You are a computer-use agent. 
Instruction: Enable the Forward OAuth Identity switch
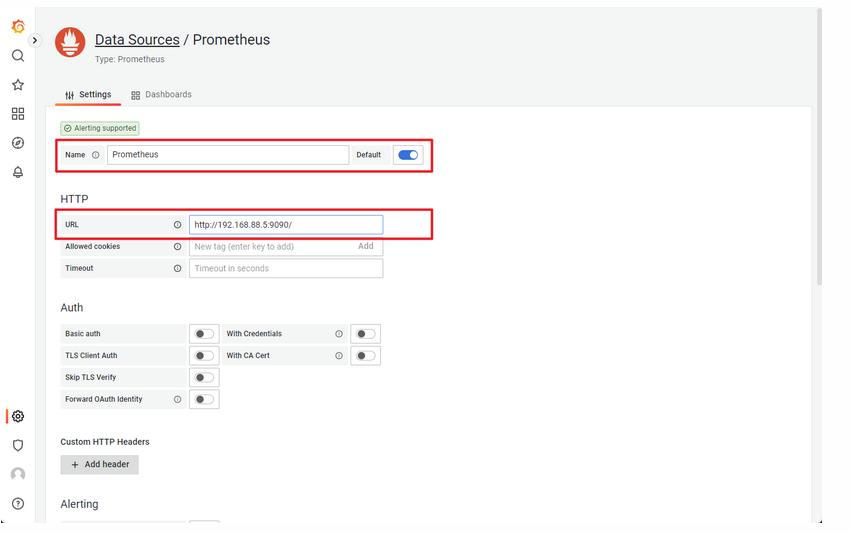tap(204, 399)
